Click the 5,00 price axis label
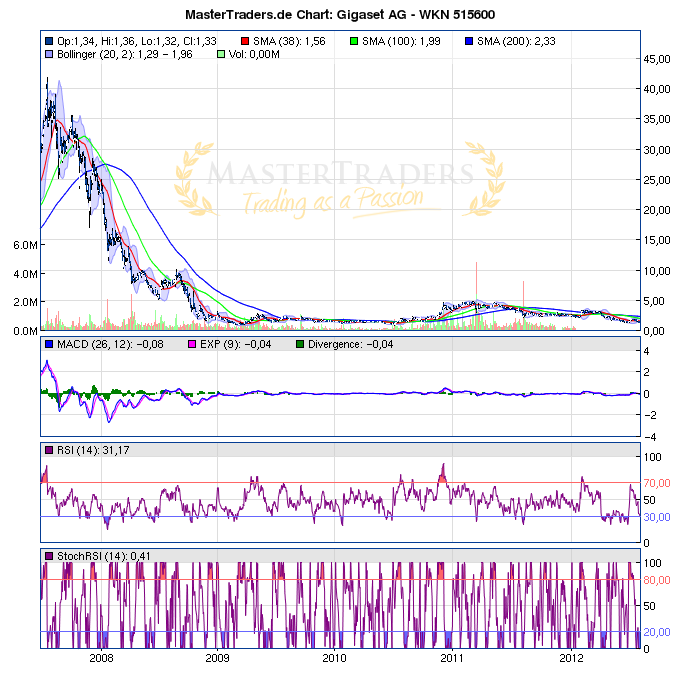680x684 pixels. coord(654,301)
